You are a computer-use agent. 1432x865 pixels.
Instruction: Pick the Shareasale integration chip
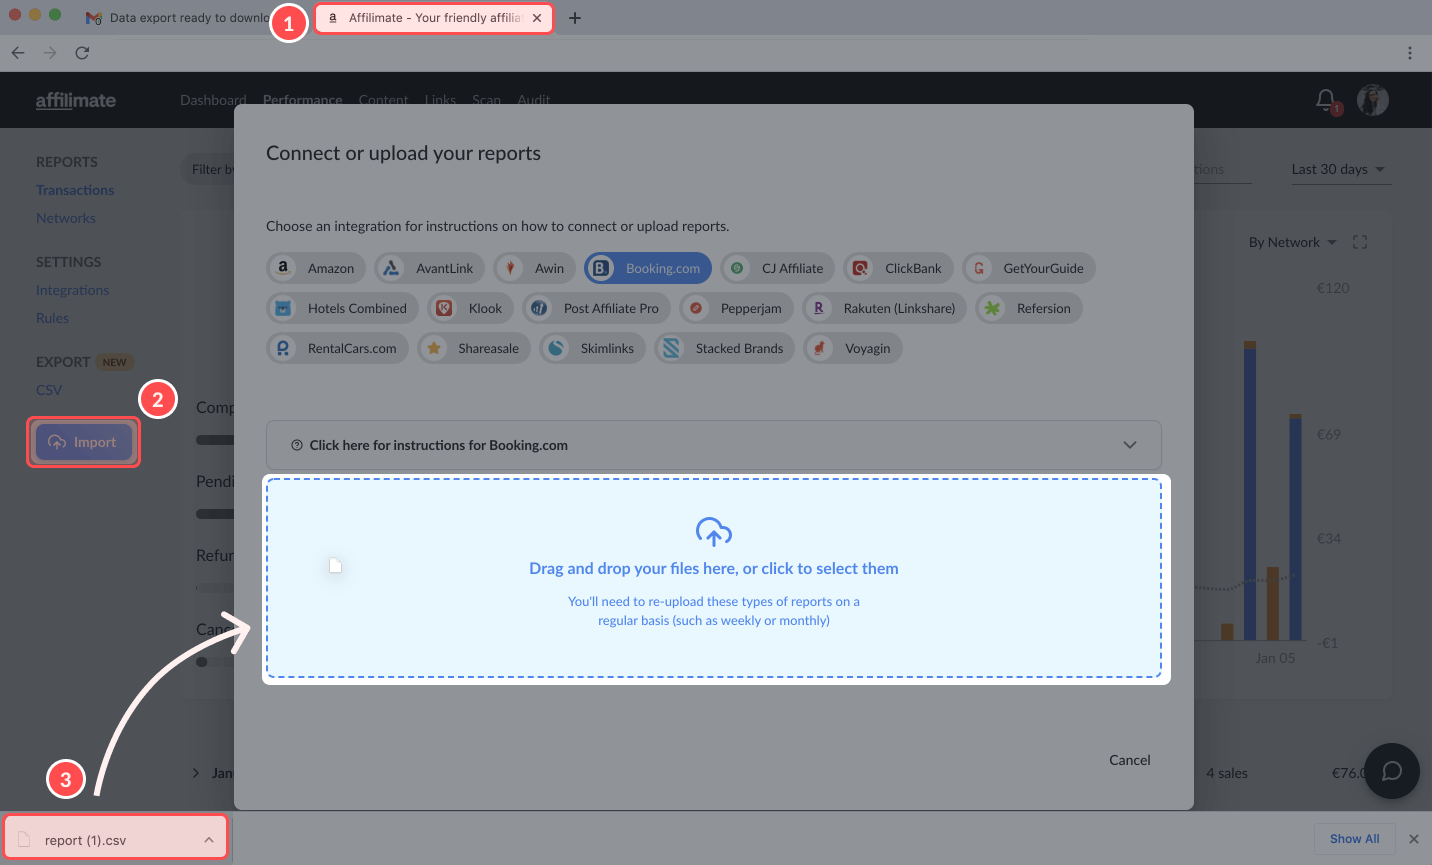[474, 348]
